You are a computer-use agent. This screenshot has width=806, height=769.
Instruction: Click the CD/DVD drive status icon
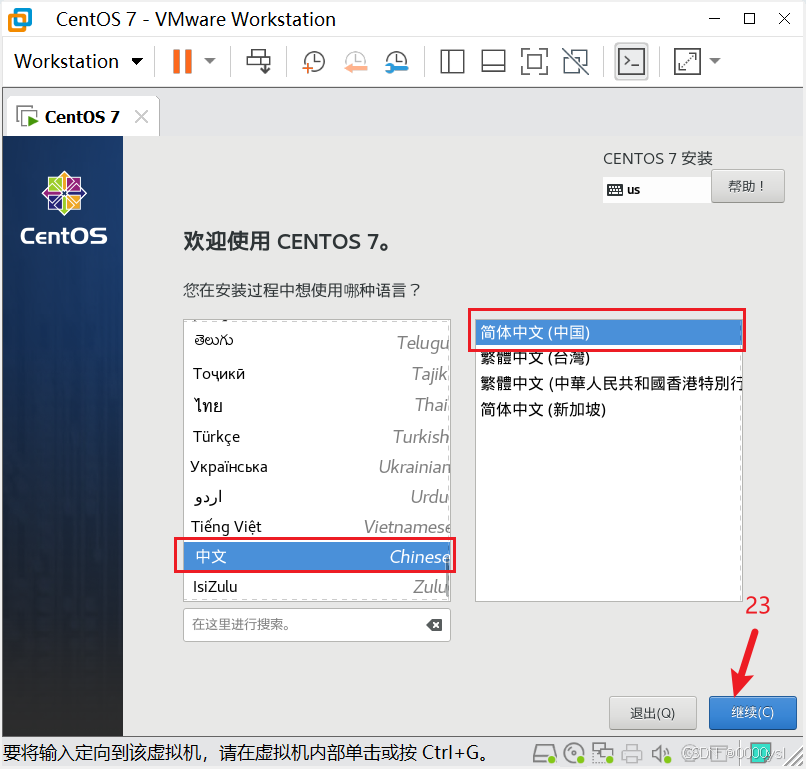(574, 754)
